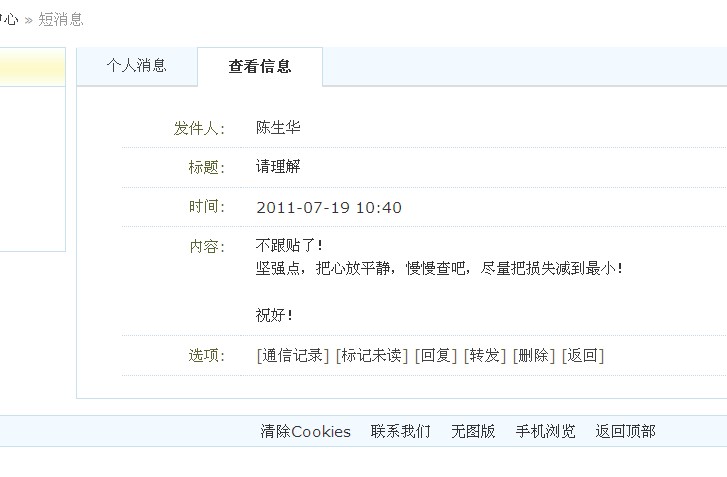This screenshot has width=727, height=477.
Task: Open the 手机浏览 footer link
Action: pyautogui.click(x=546, y=432)
